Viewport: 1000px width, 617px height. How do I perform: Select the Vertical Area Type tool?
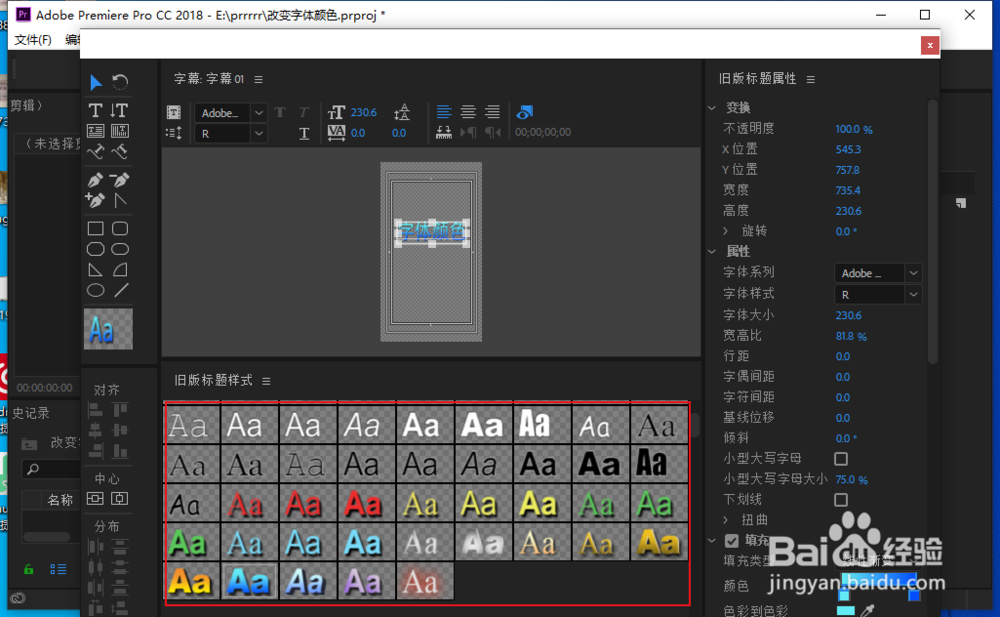tap(119, 131)
